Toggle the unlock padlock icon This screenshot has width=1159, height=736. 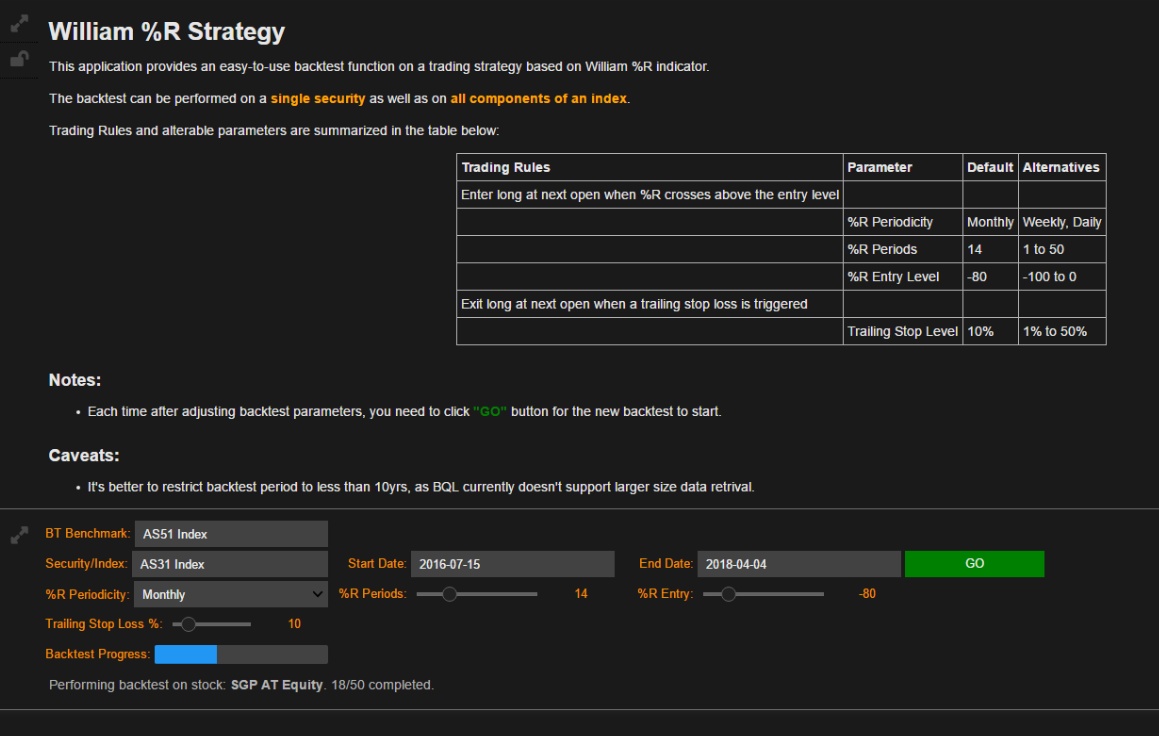[x=19, y=59]
